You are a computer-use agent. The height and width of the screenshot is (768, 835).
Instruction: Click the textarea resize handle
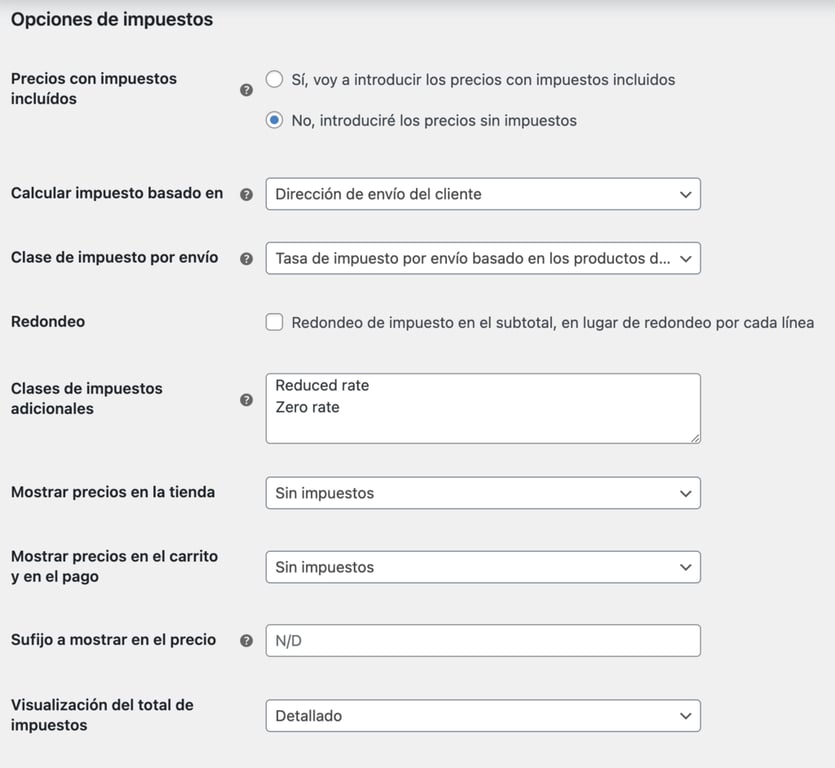click(694, 437)
